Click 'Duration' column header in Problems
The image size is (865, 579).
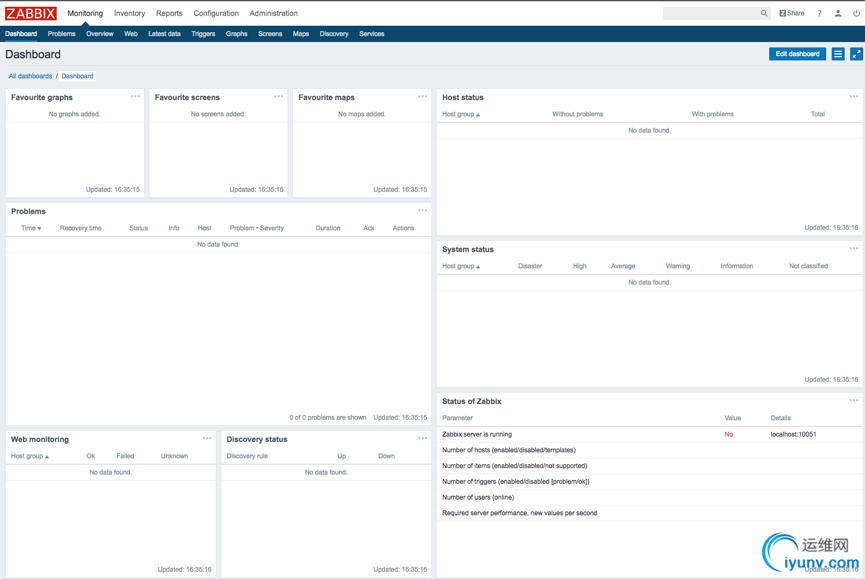tap(328, 228)
